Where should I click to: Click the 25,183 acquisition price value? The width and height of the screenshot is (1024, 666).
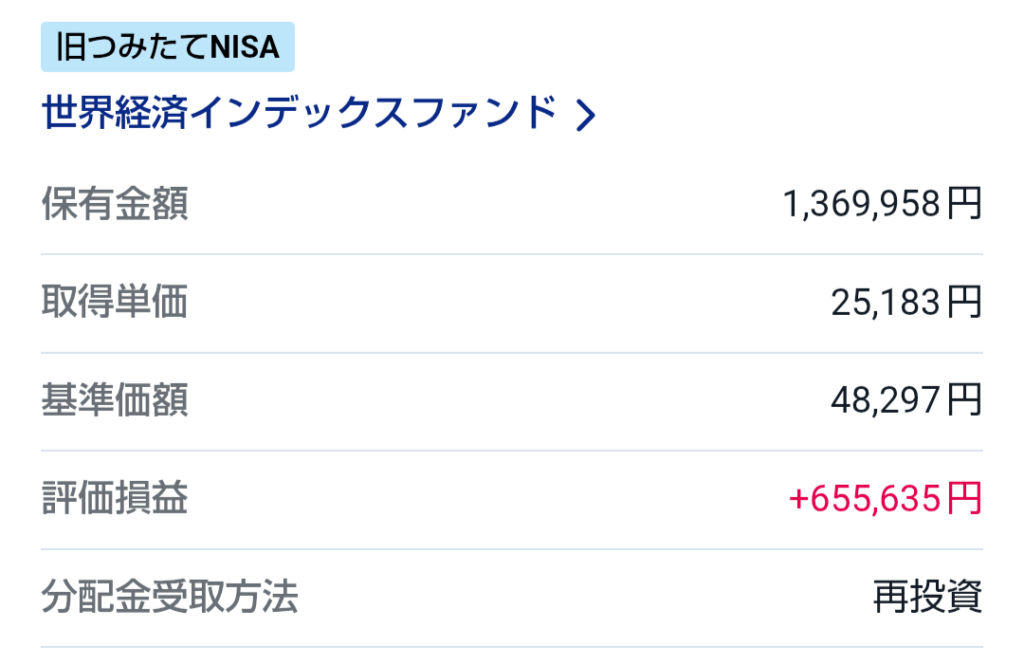[886, 303]
